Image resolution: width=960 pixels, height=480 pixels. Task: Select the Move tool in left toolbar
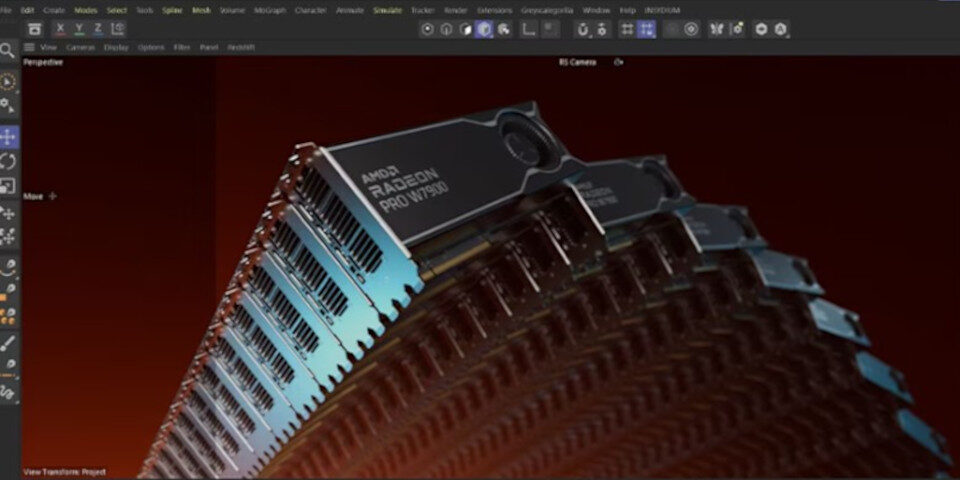[x=8, y=136]
